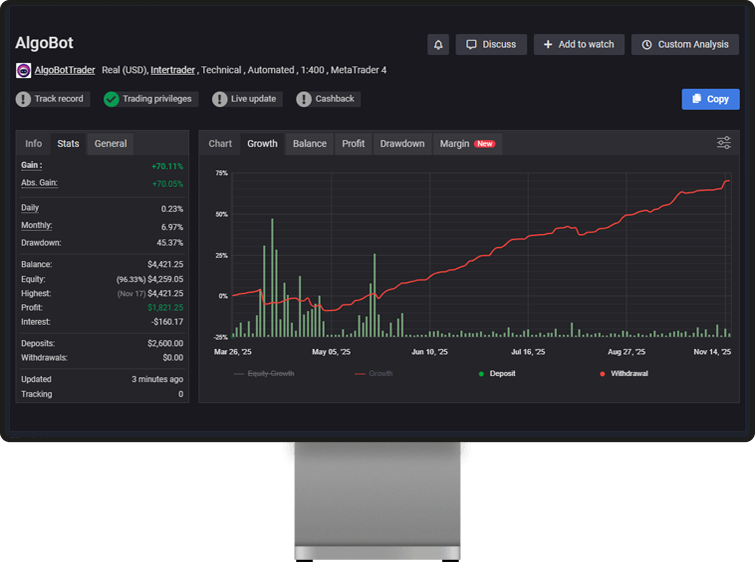
Task: Open the Custom Analysis button
Action: point(685,45)
